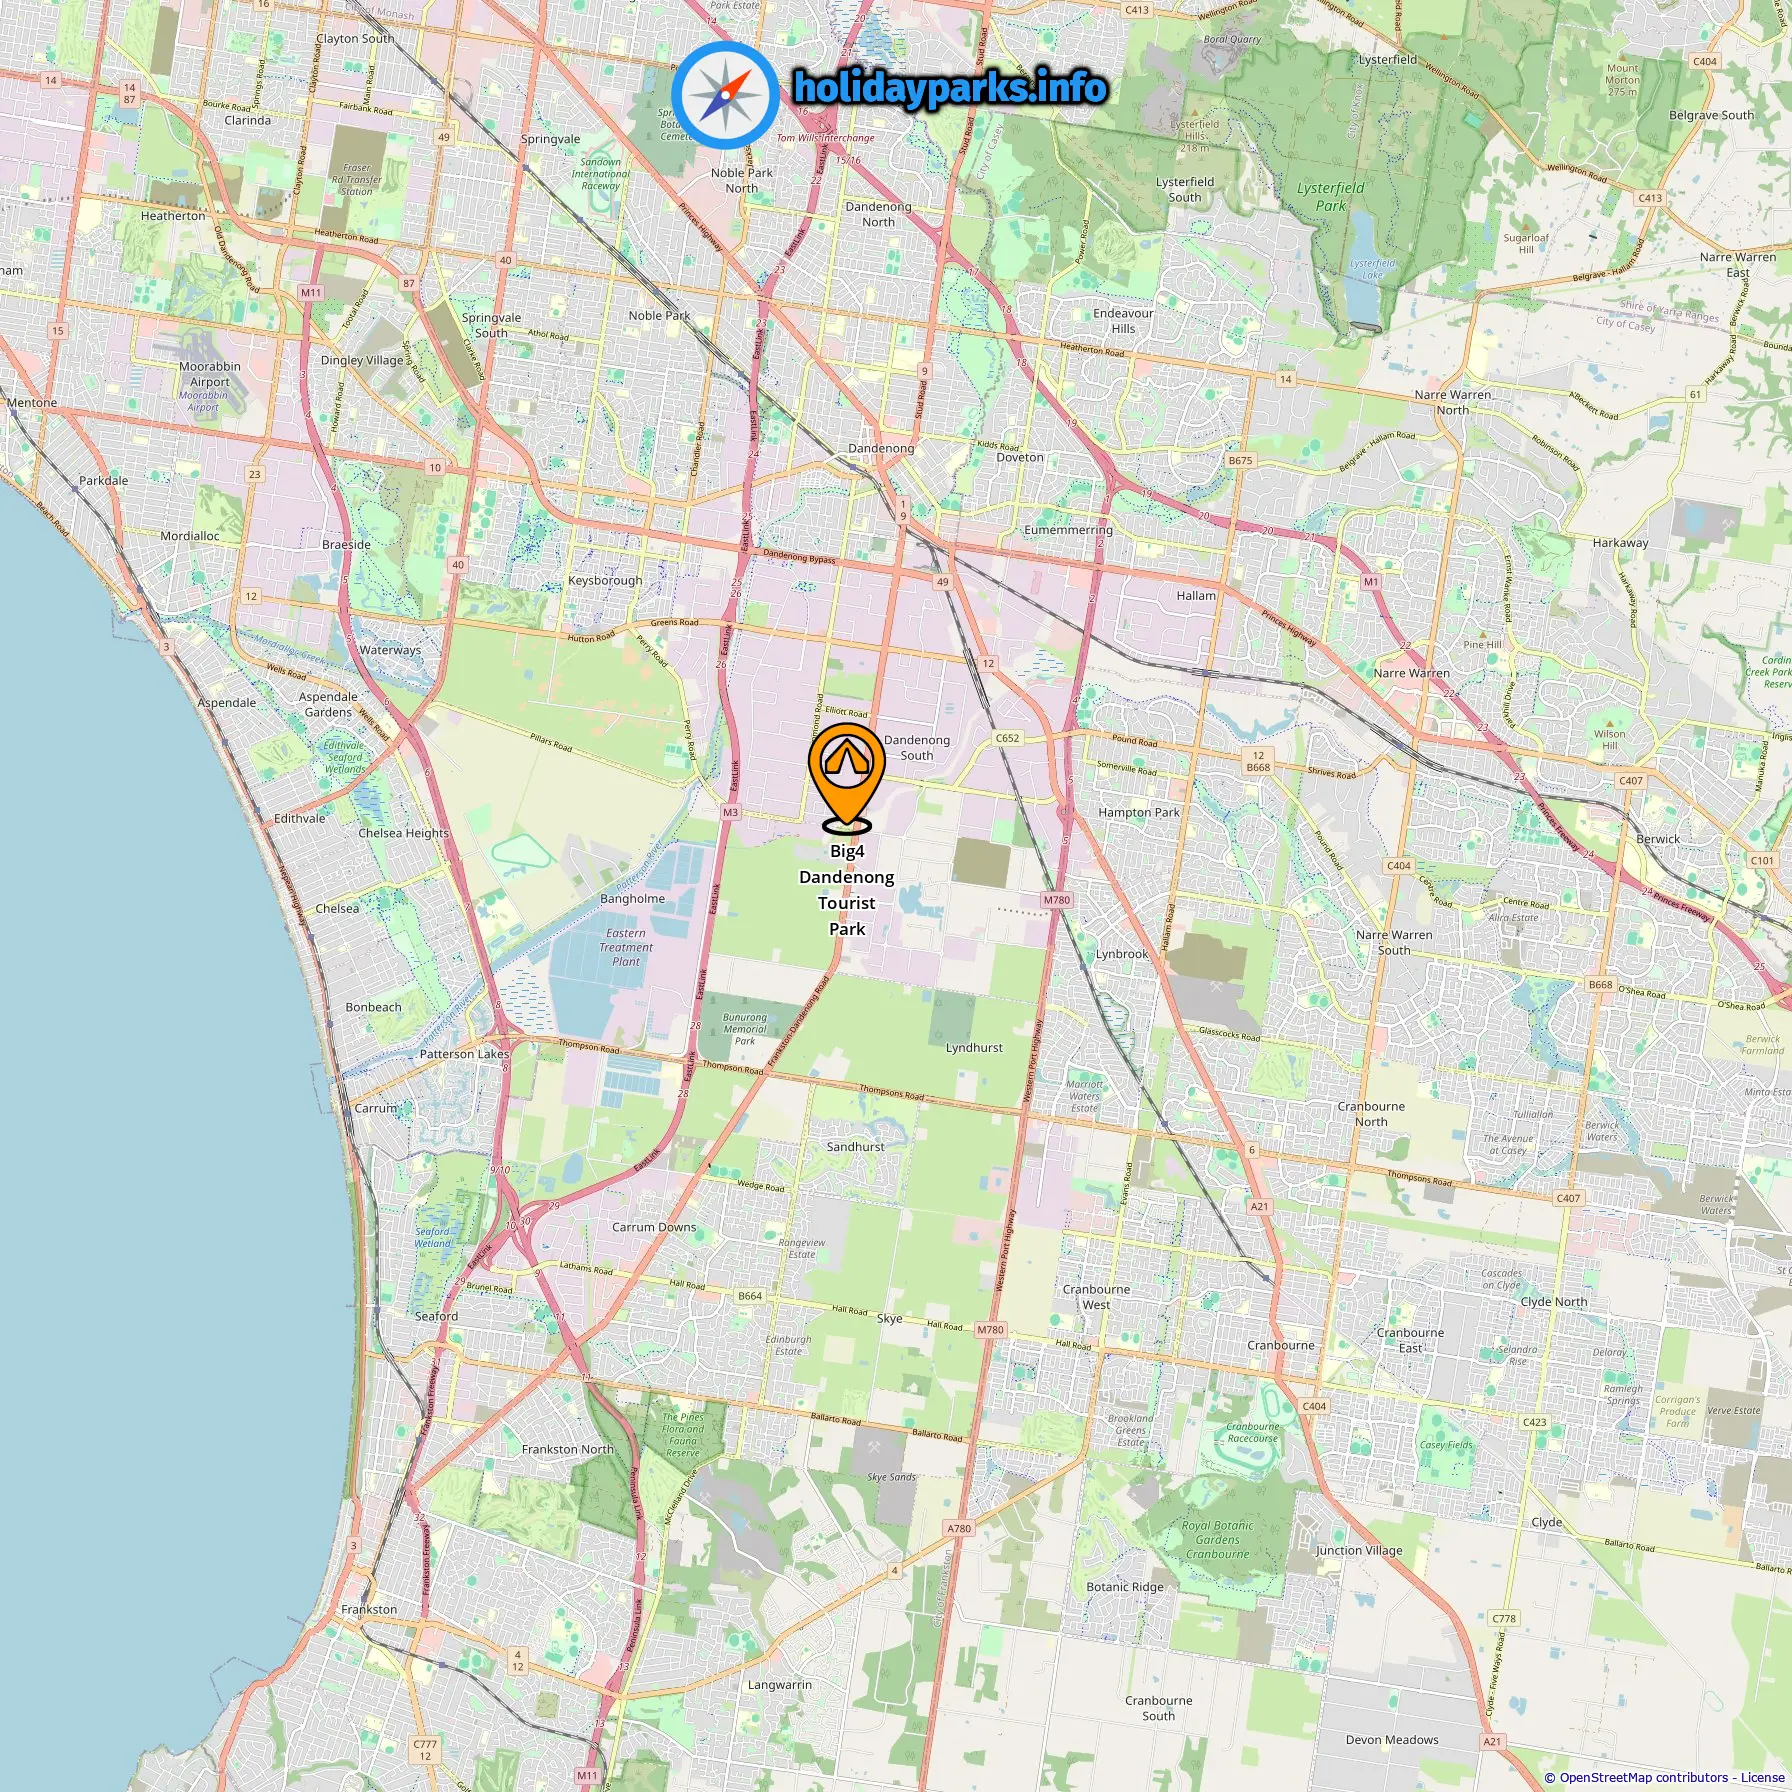Screen dimensions: 1792x1792
Task: Click the Frankston town label
Action: point(369,1609)
